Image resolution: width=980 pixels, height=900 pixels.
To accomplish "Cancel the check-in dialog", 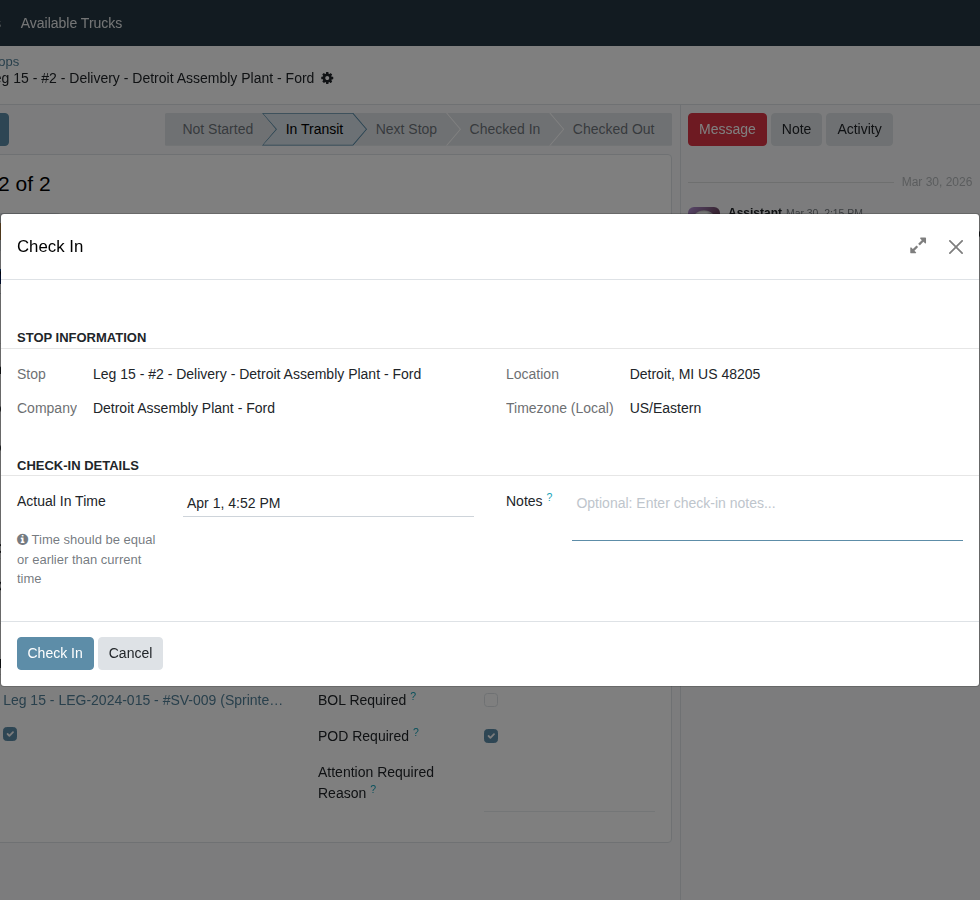I will click(130, 653).
